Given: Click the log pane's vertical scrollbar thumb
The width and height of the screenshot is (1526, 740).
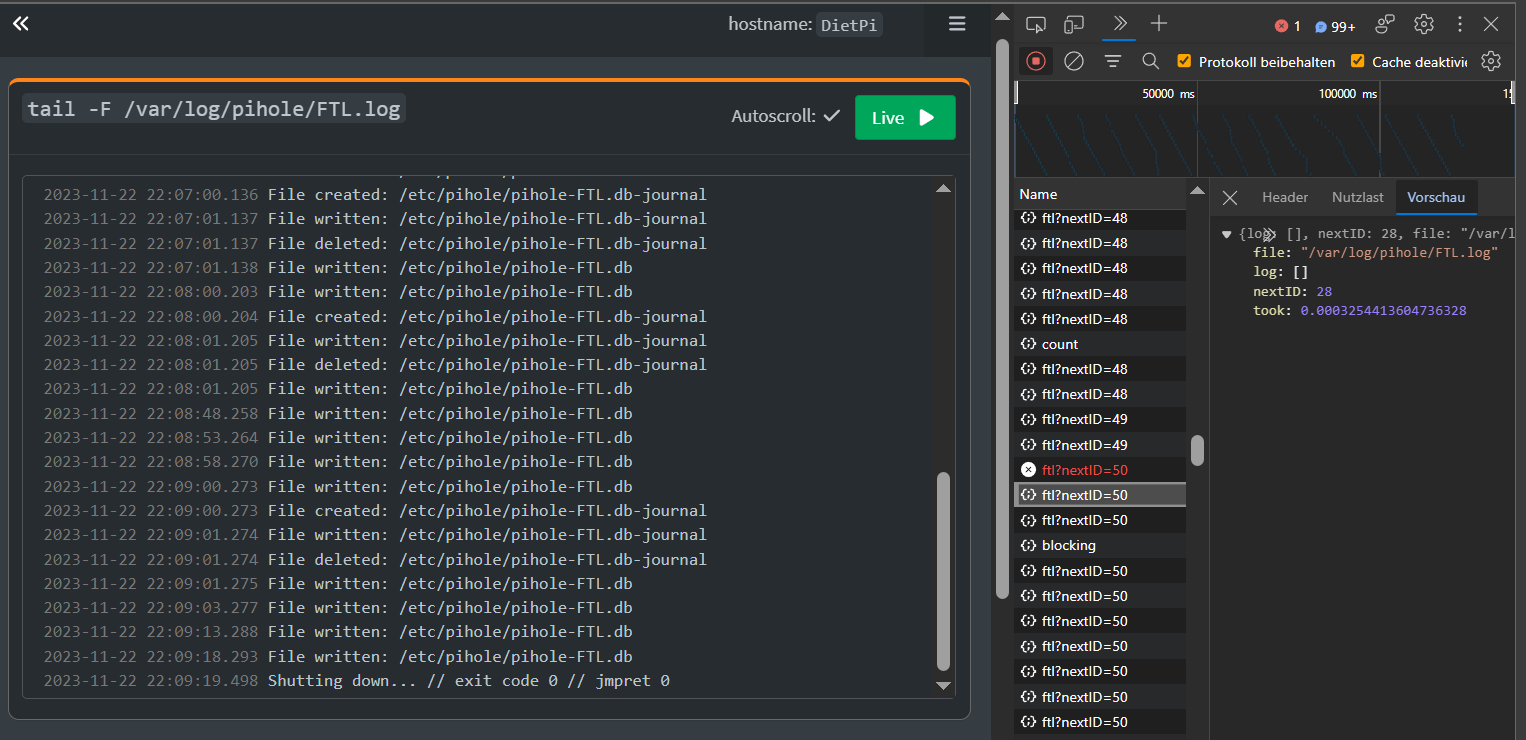Looking at the screenshot, I should [943, 571].
